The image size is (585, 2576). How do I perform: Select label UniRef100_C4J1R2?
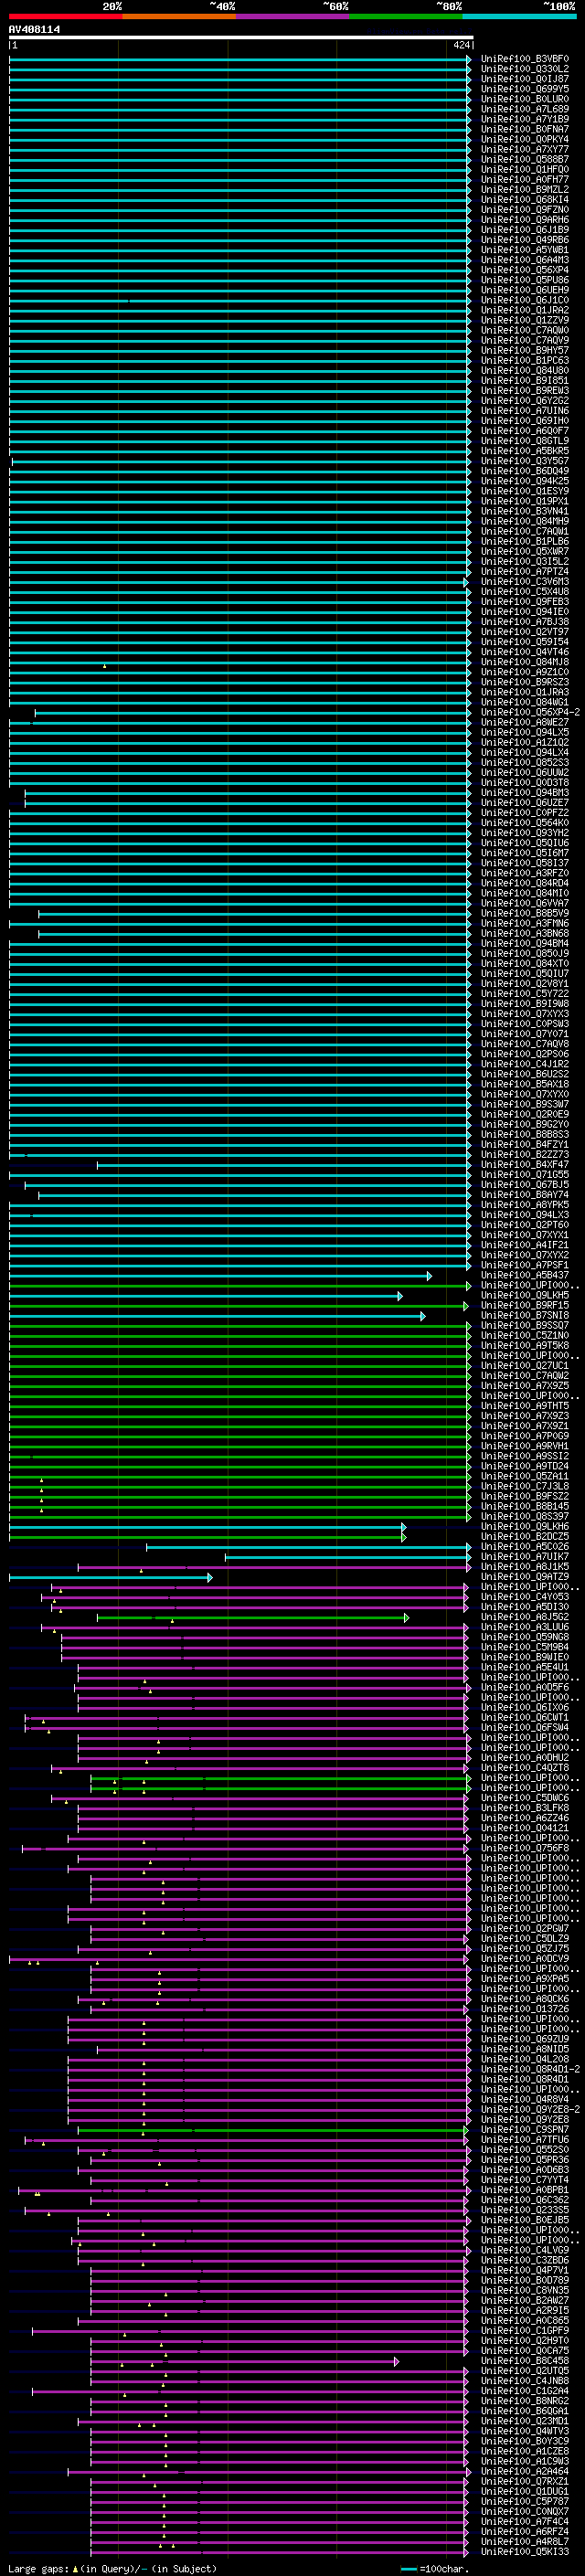pos(525,1064)
